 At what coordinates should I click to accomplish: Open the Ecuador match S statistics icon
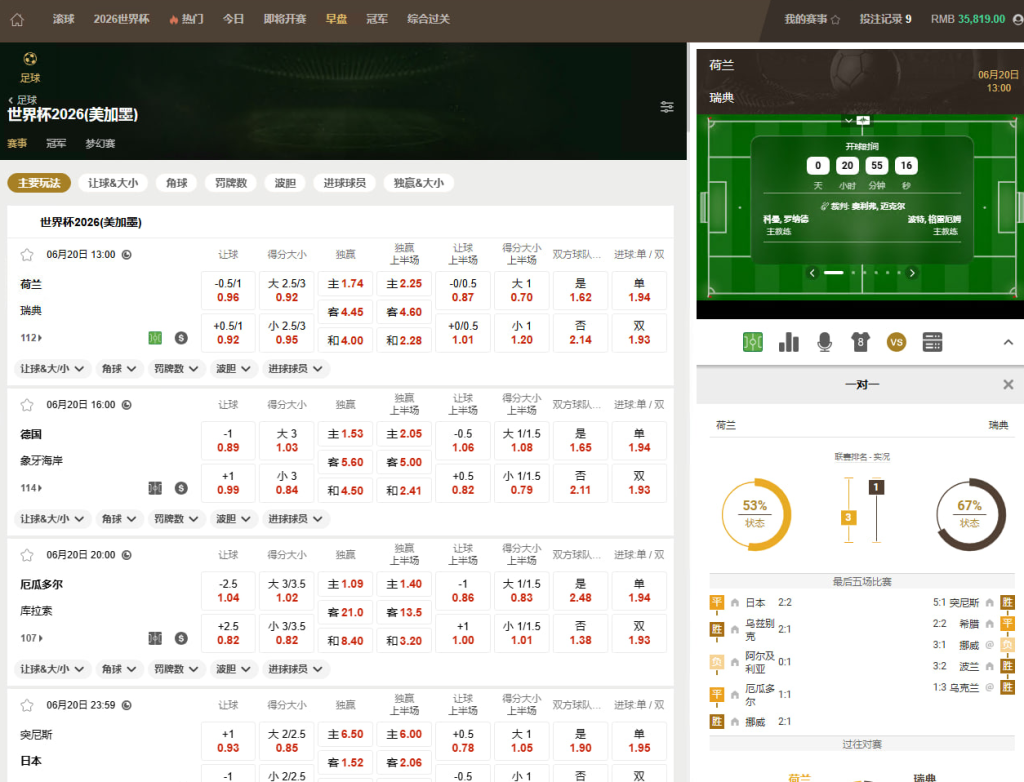coord(182,638)
